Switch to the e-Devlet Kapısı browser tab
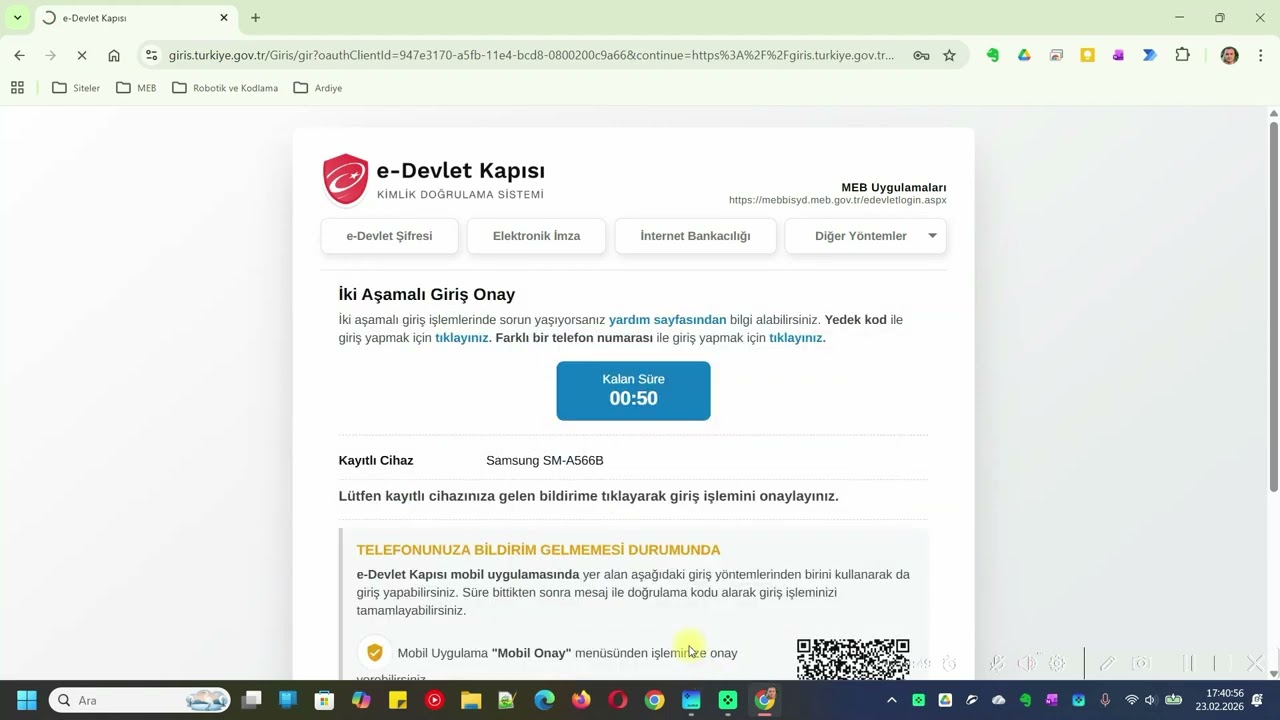 (136, 18)
